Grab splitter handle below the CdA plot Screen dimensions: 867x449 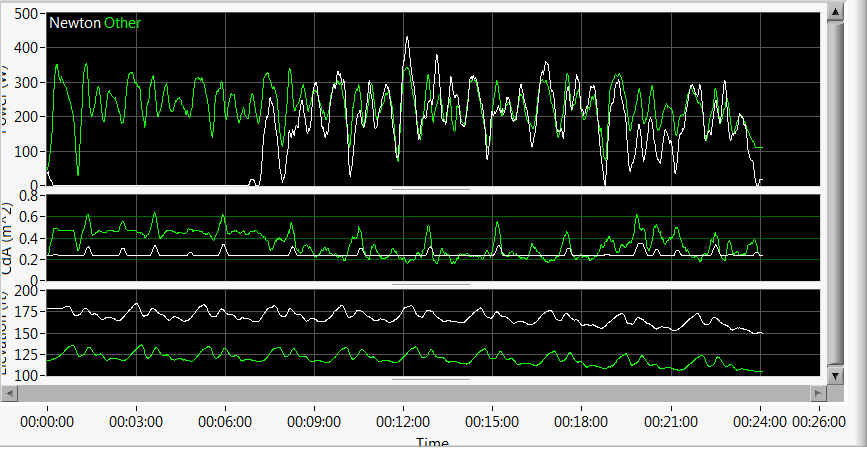tap(430, 284)
